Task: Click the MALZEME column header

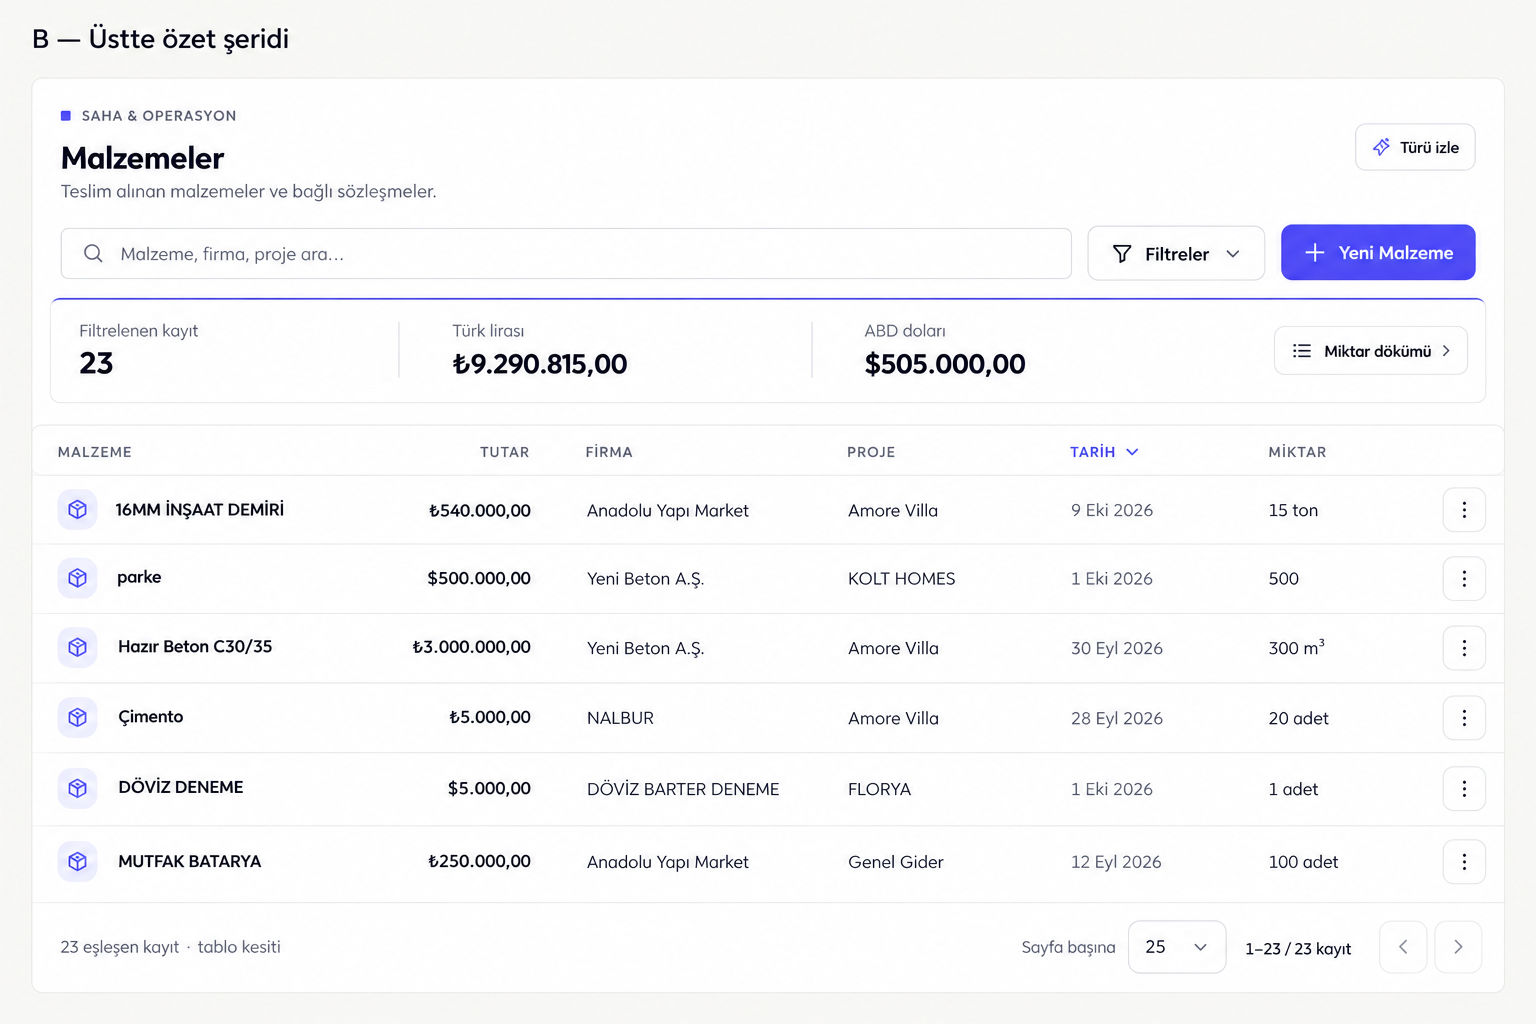Action: coord(95,452)
